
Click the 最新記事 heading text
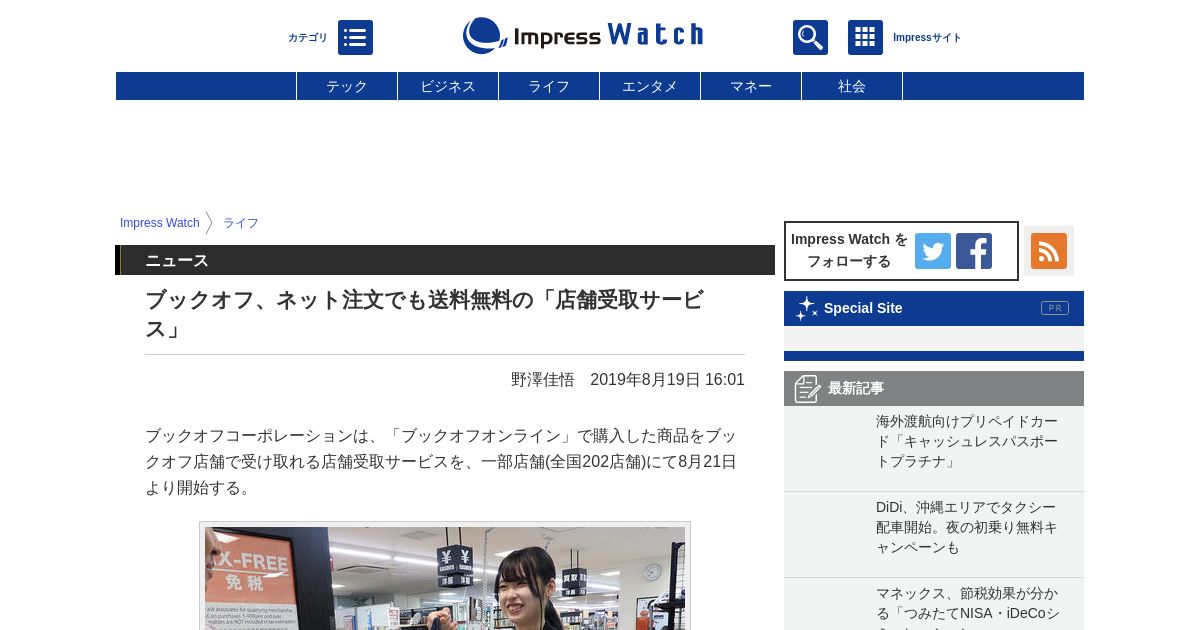(x=856, y=388)
